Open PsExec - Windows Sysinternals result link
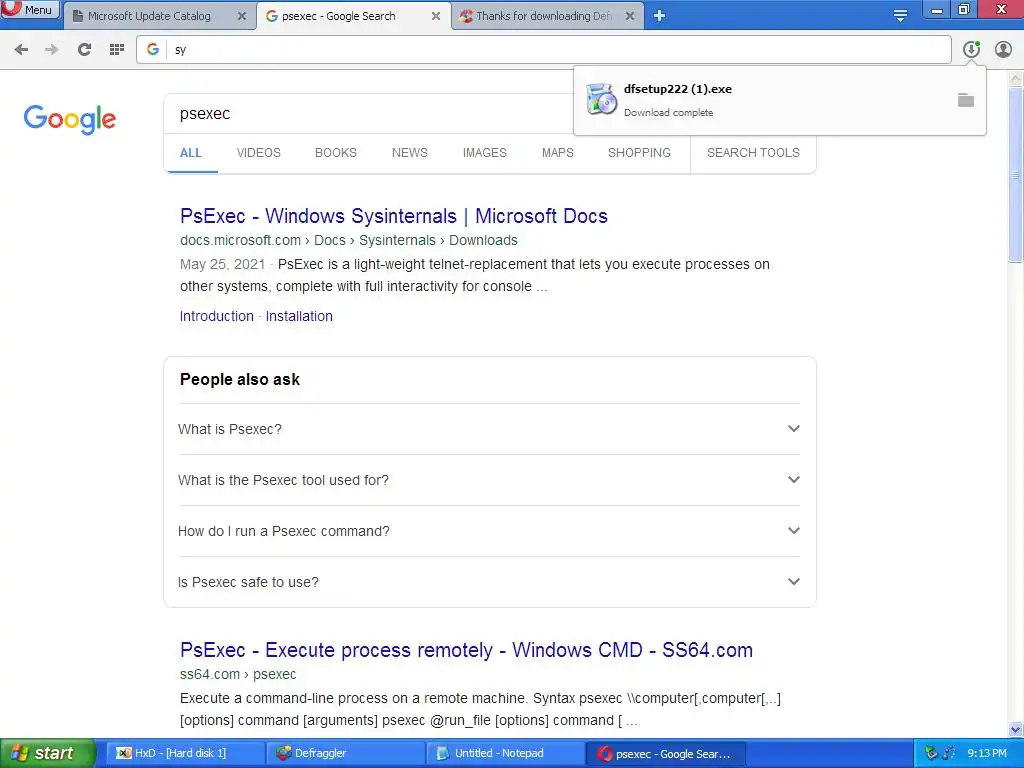1024x768 pixels. point(394,216)
